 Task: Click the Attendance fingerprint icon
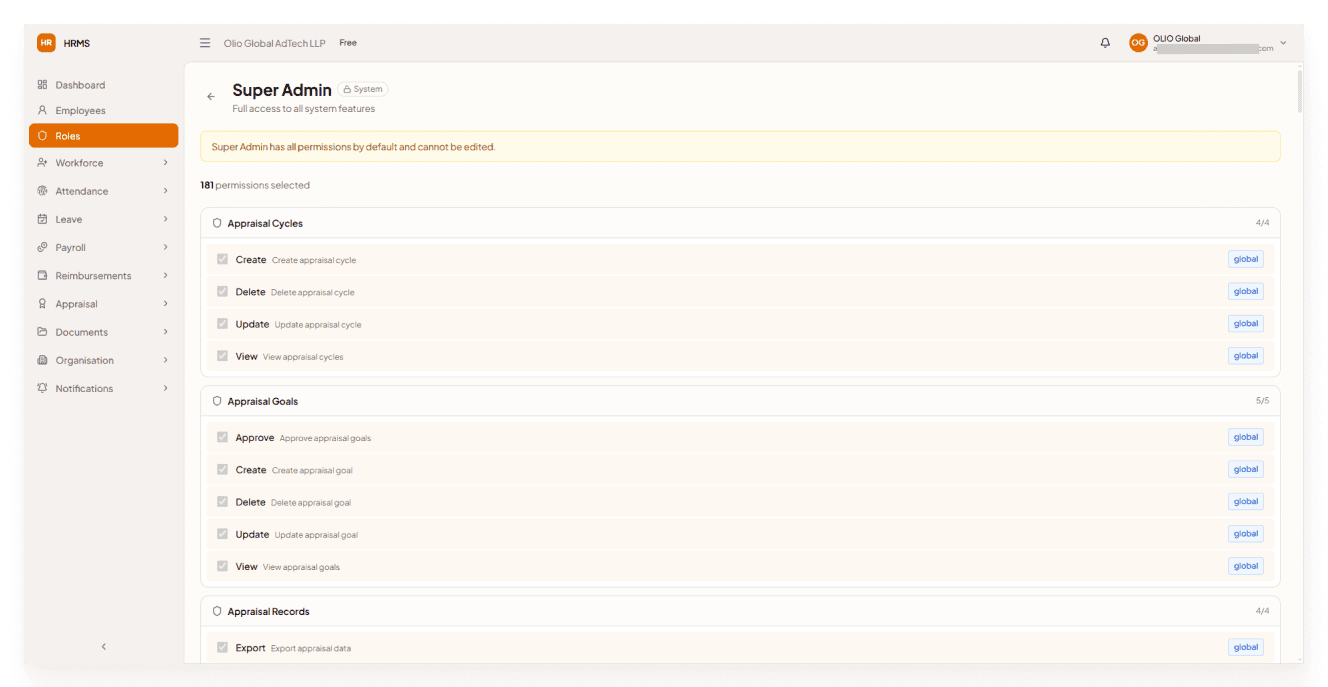(x=42, y=191)
